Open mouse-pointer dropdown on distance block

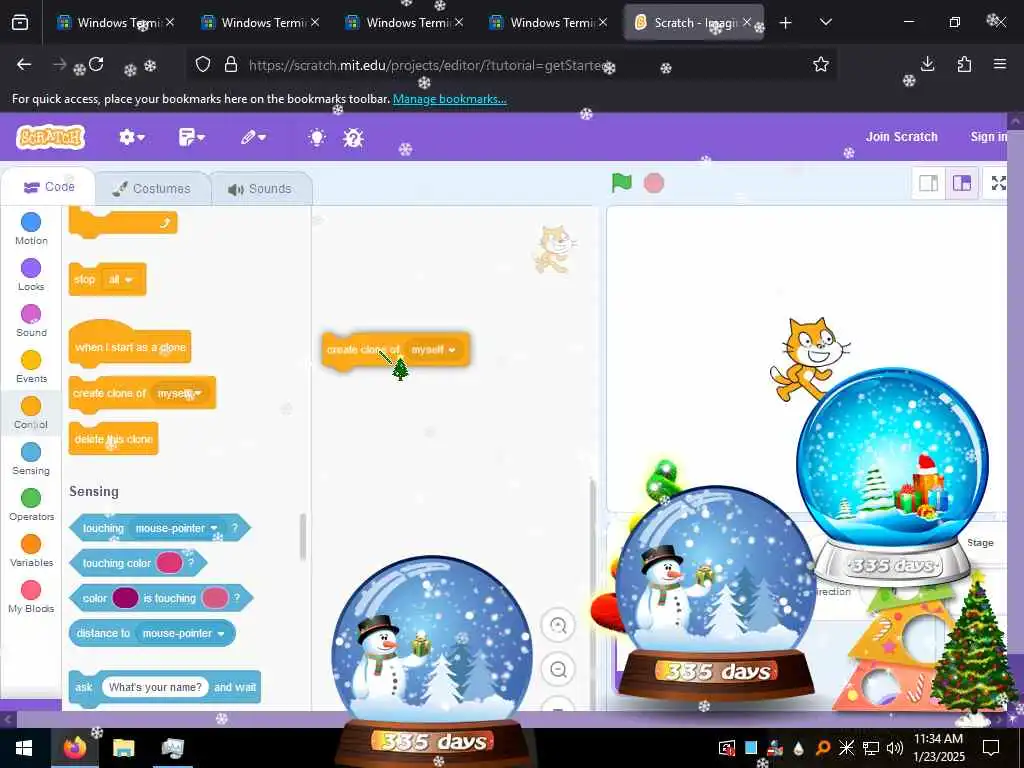(183, 633)
